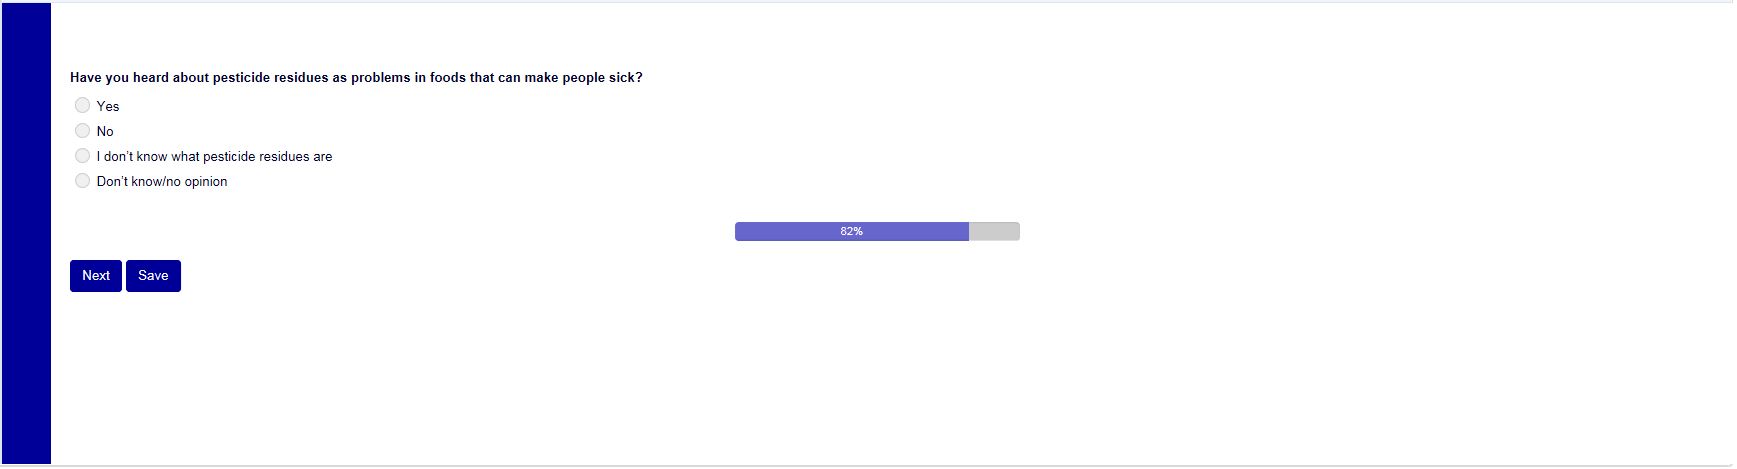Click the word "foods" in the question

coord(448,77)
